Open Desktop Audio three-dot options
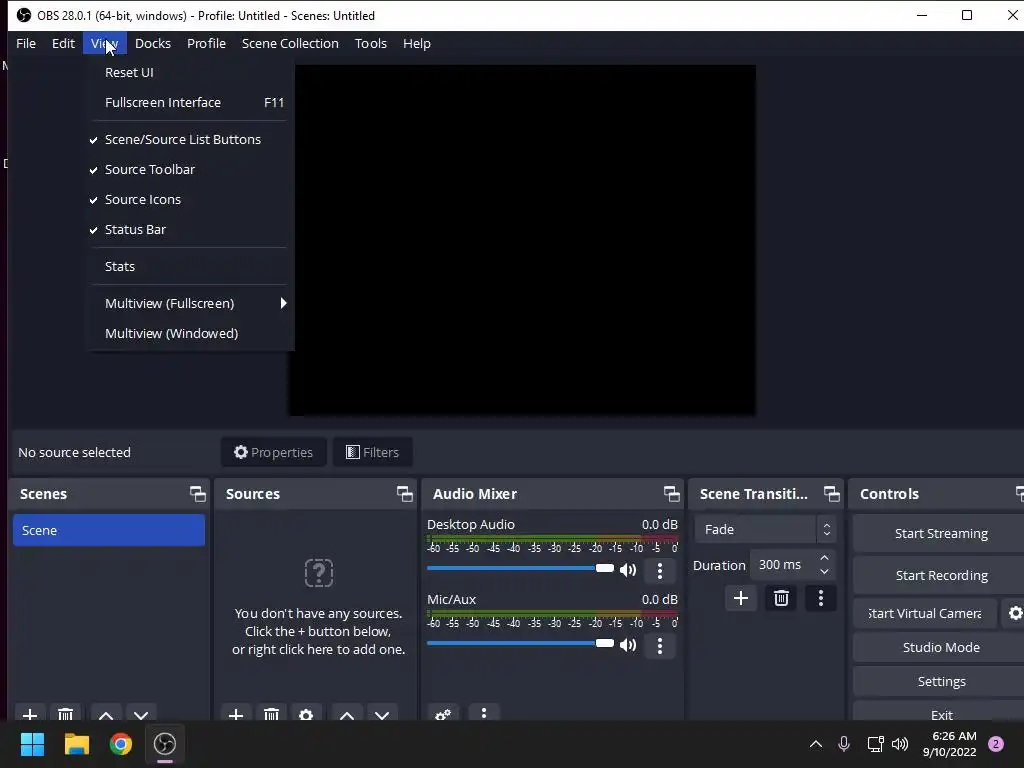This screenshot has width=1024, height=768. [x=660, y=571]
